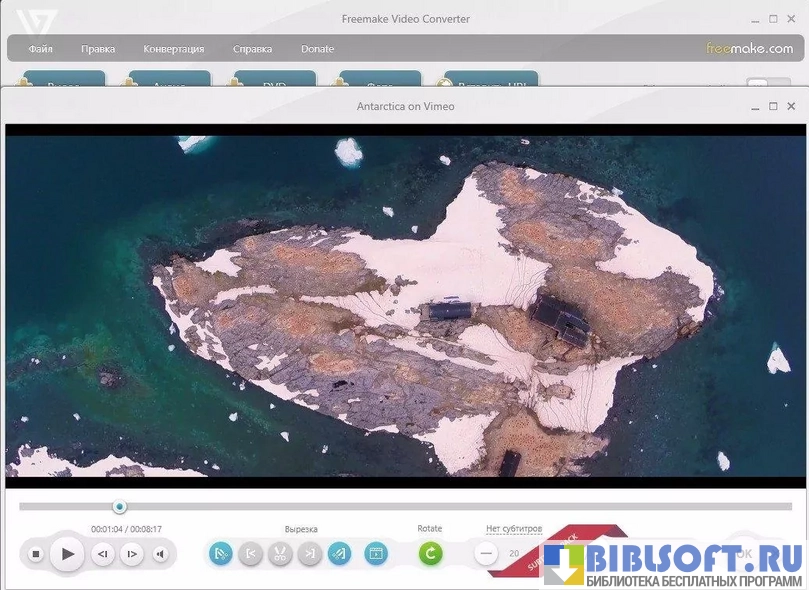Decrease subtitle size with minus button
This screenshot has height=590, width=809.
[486, 553]
